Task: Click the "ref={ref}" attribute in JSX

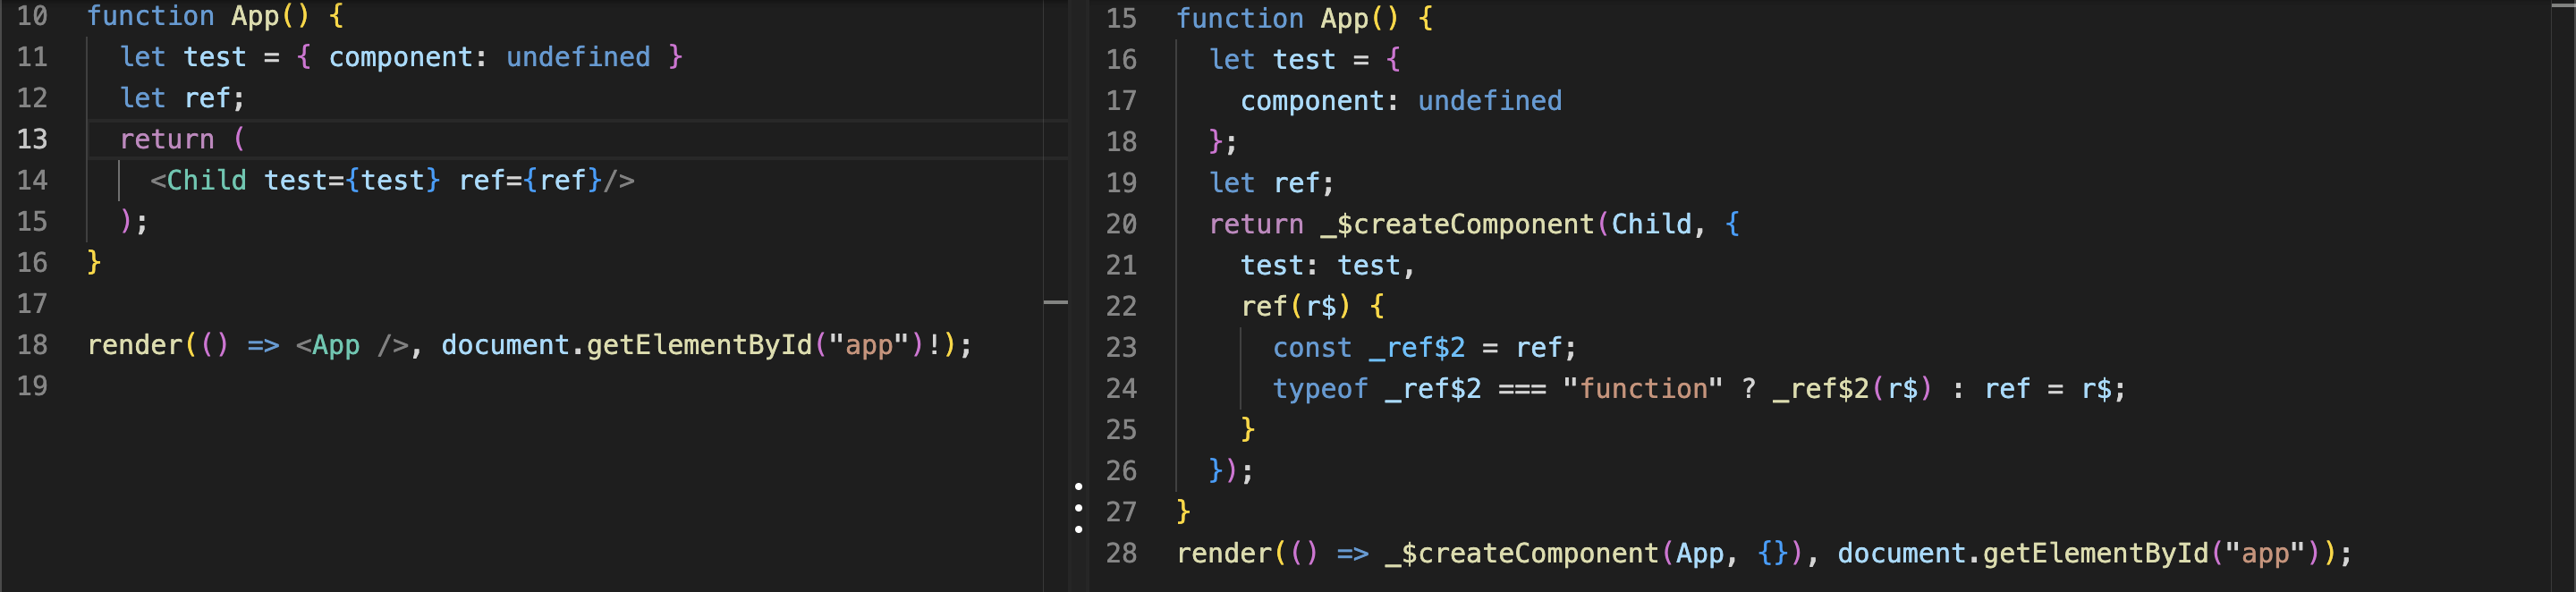Action: (x=530, y=180)
